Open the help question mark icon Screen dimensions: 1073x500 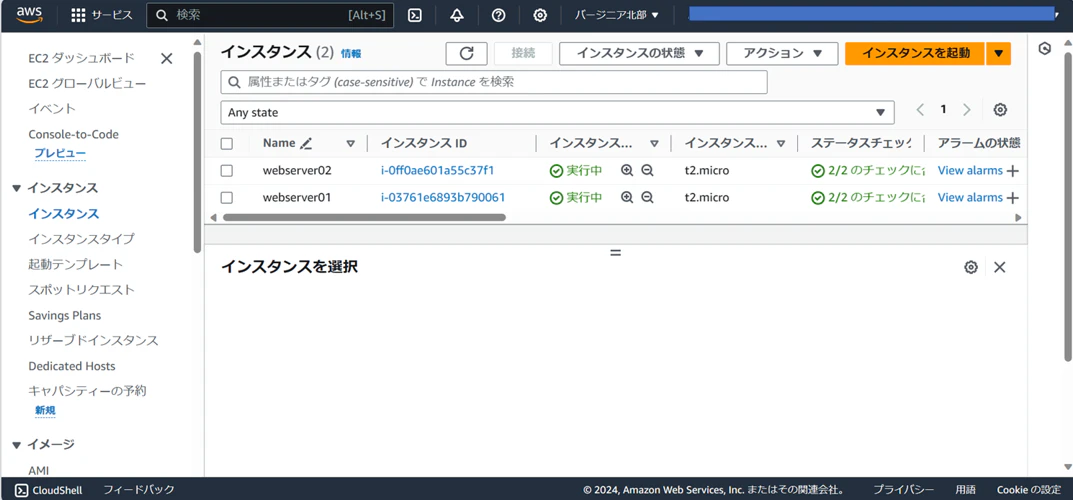499,15
